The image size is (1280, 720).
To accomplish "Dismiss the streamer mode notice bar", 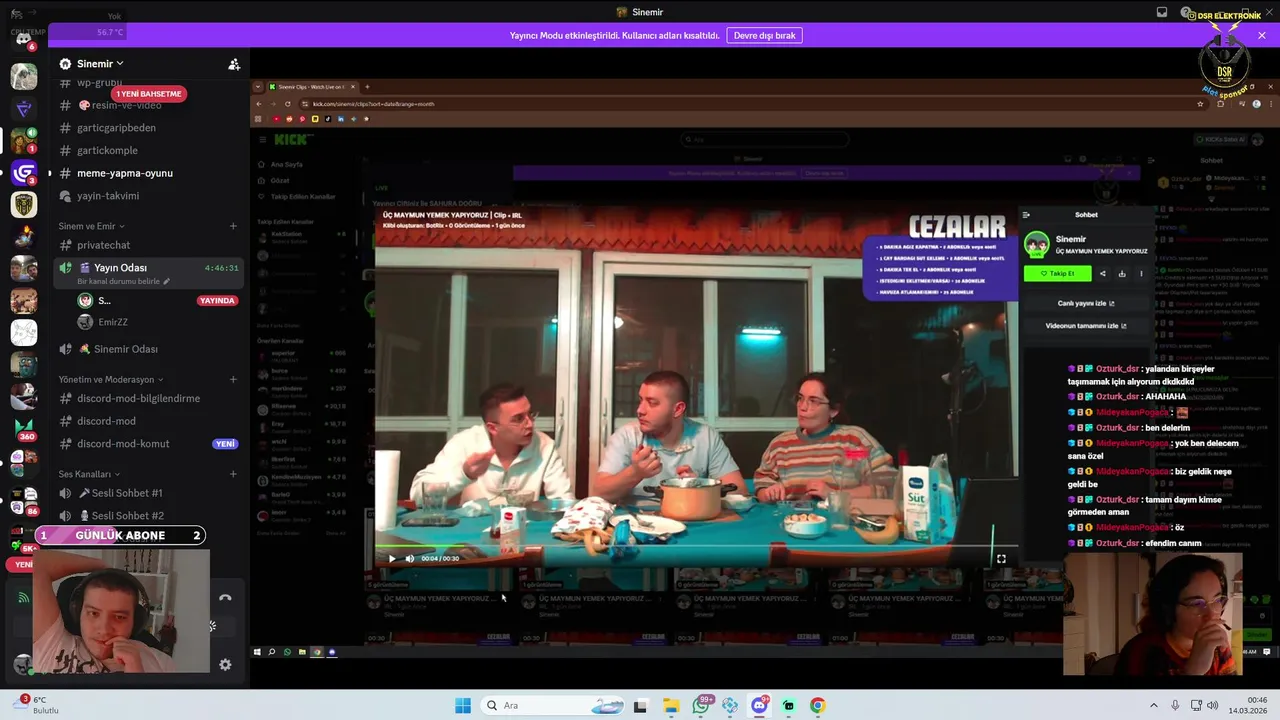I will pos(1261,35).
